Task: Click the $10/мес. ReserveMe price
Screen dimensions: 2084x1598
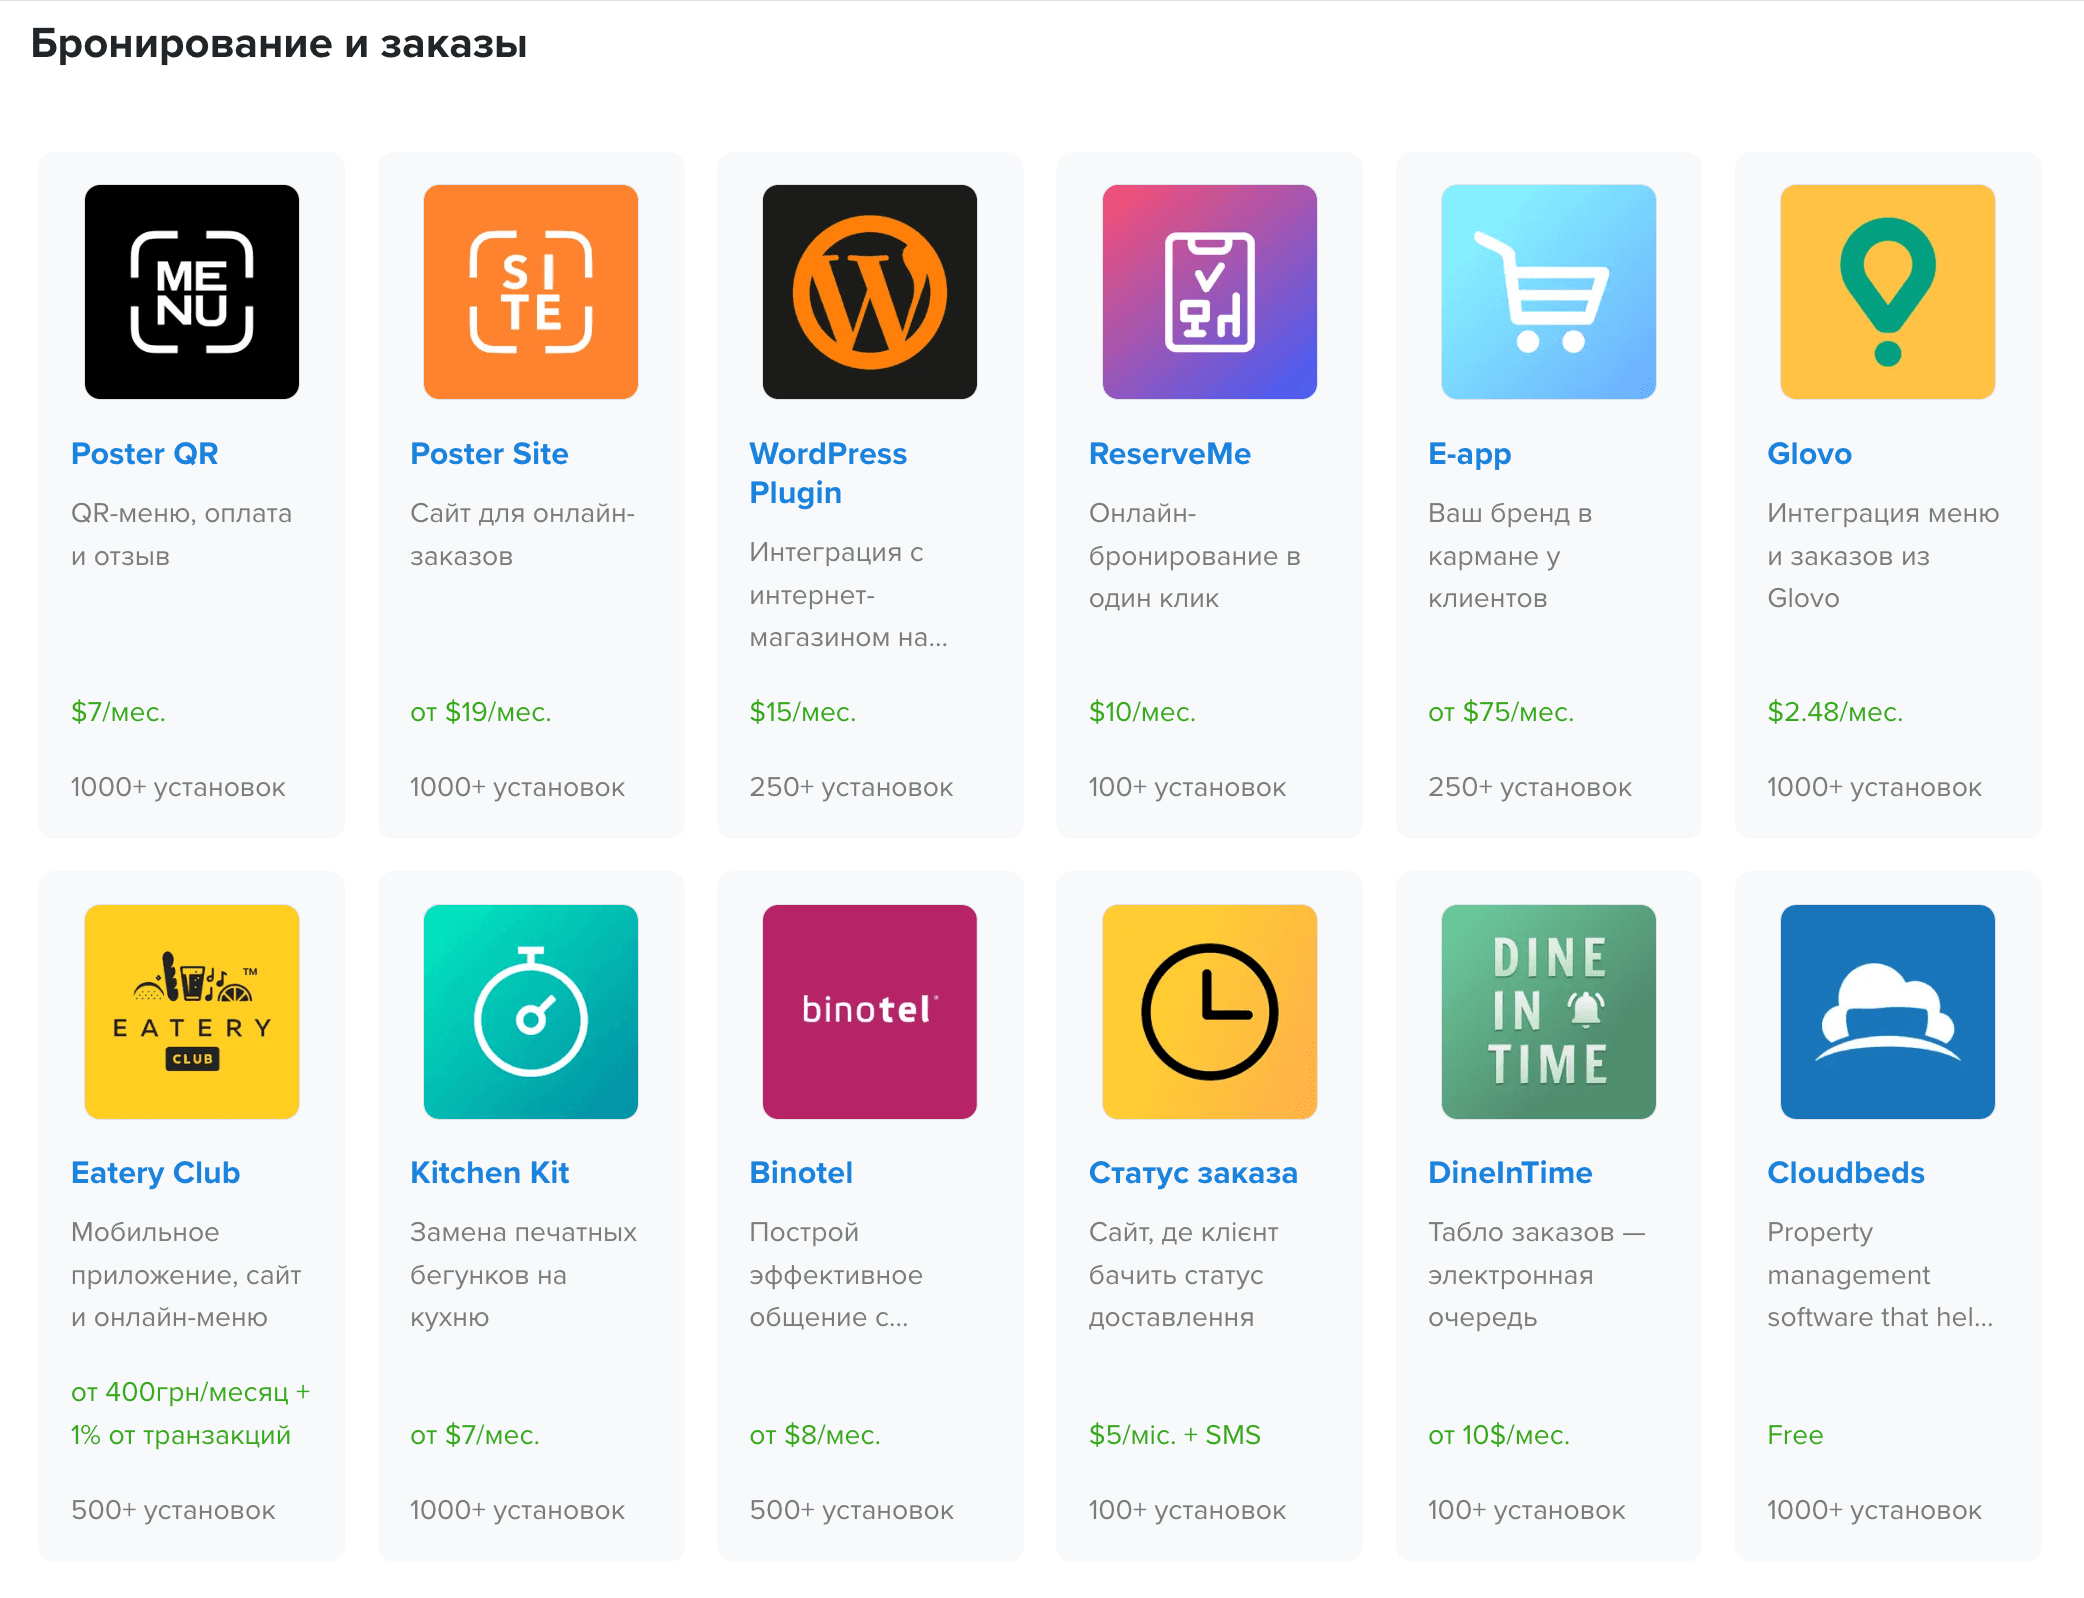Action: click(x=1142, y=712)
